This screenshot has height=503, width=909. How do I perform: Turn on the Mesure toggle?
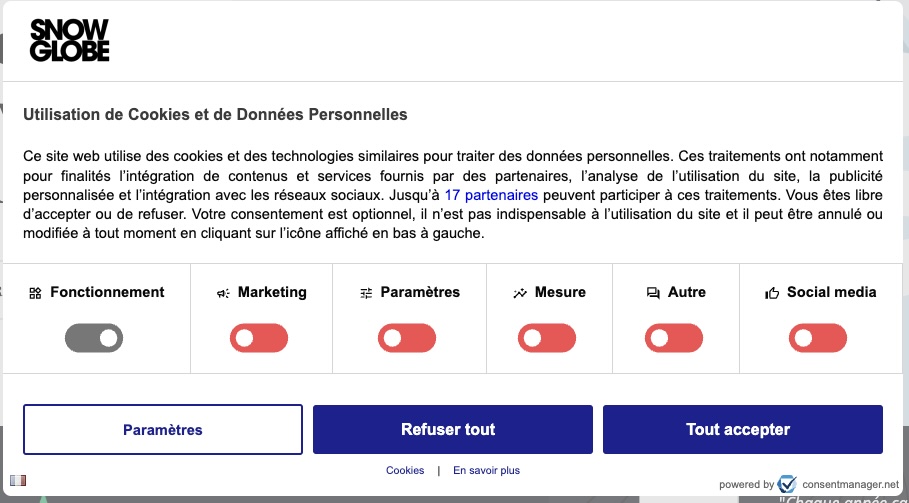547,338
